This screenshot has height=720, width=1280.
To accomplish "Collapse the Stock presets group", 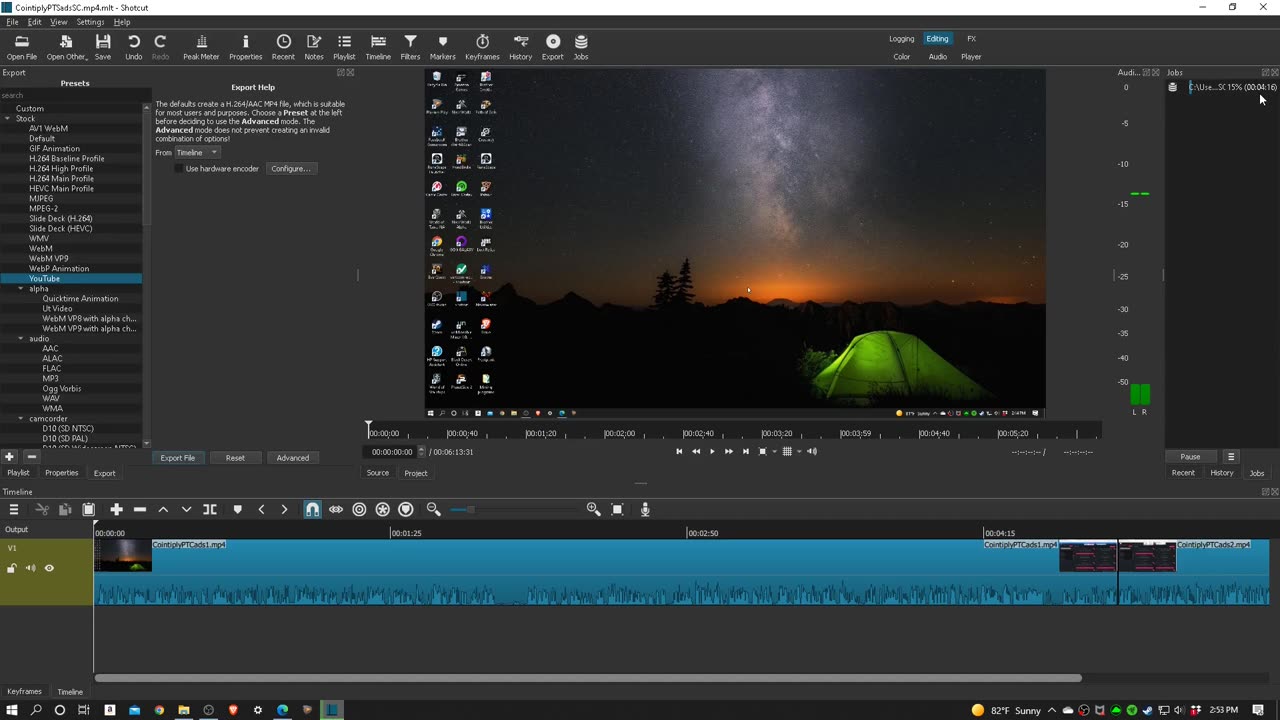I will [x=8, y=119].
